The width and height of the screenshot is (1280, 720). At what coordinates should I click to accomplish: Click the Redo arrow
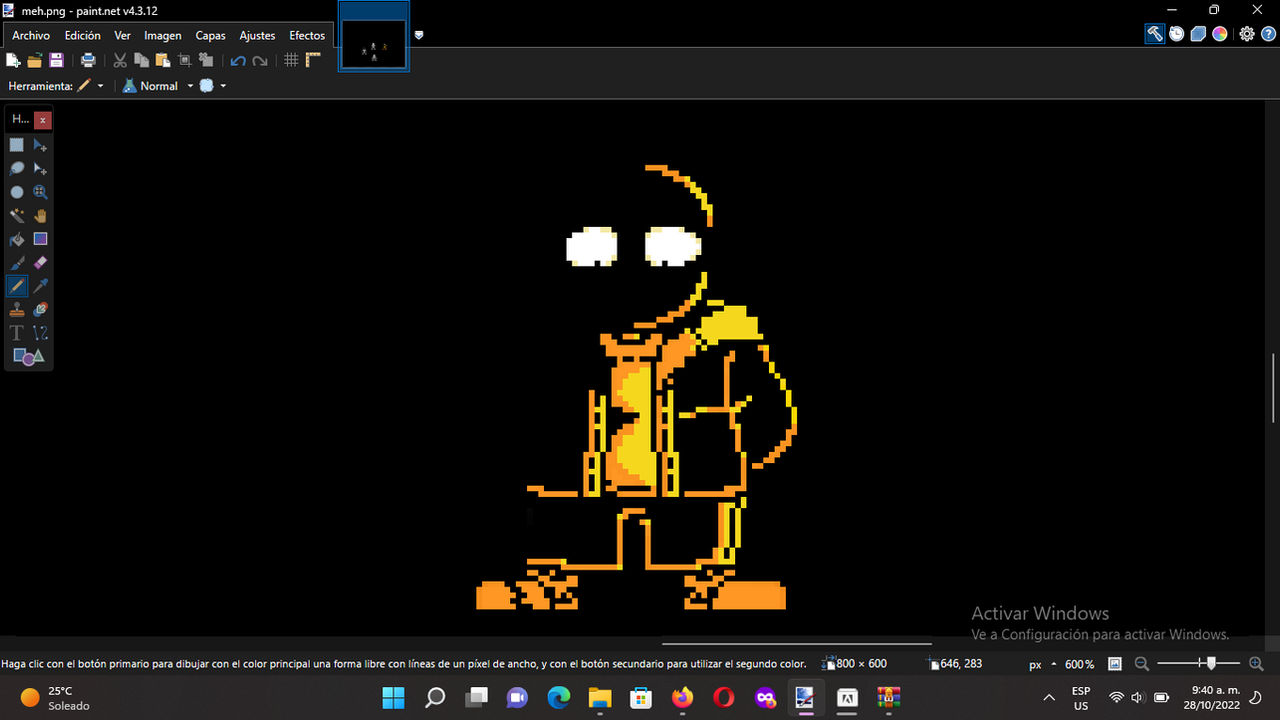click(260, 60)
